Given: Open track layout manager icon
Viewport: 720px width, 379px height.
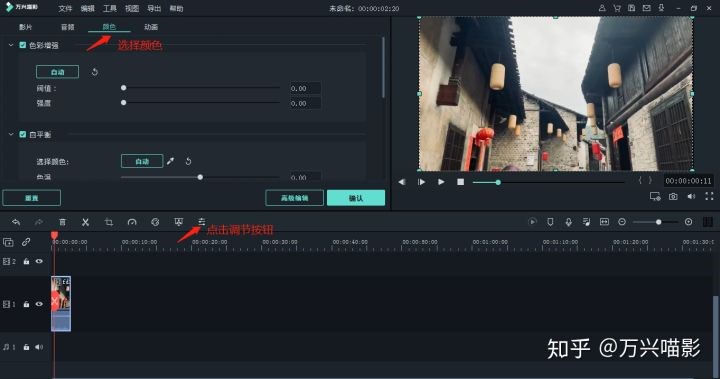Looking at the screenshot, I should coord(708,222).
